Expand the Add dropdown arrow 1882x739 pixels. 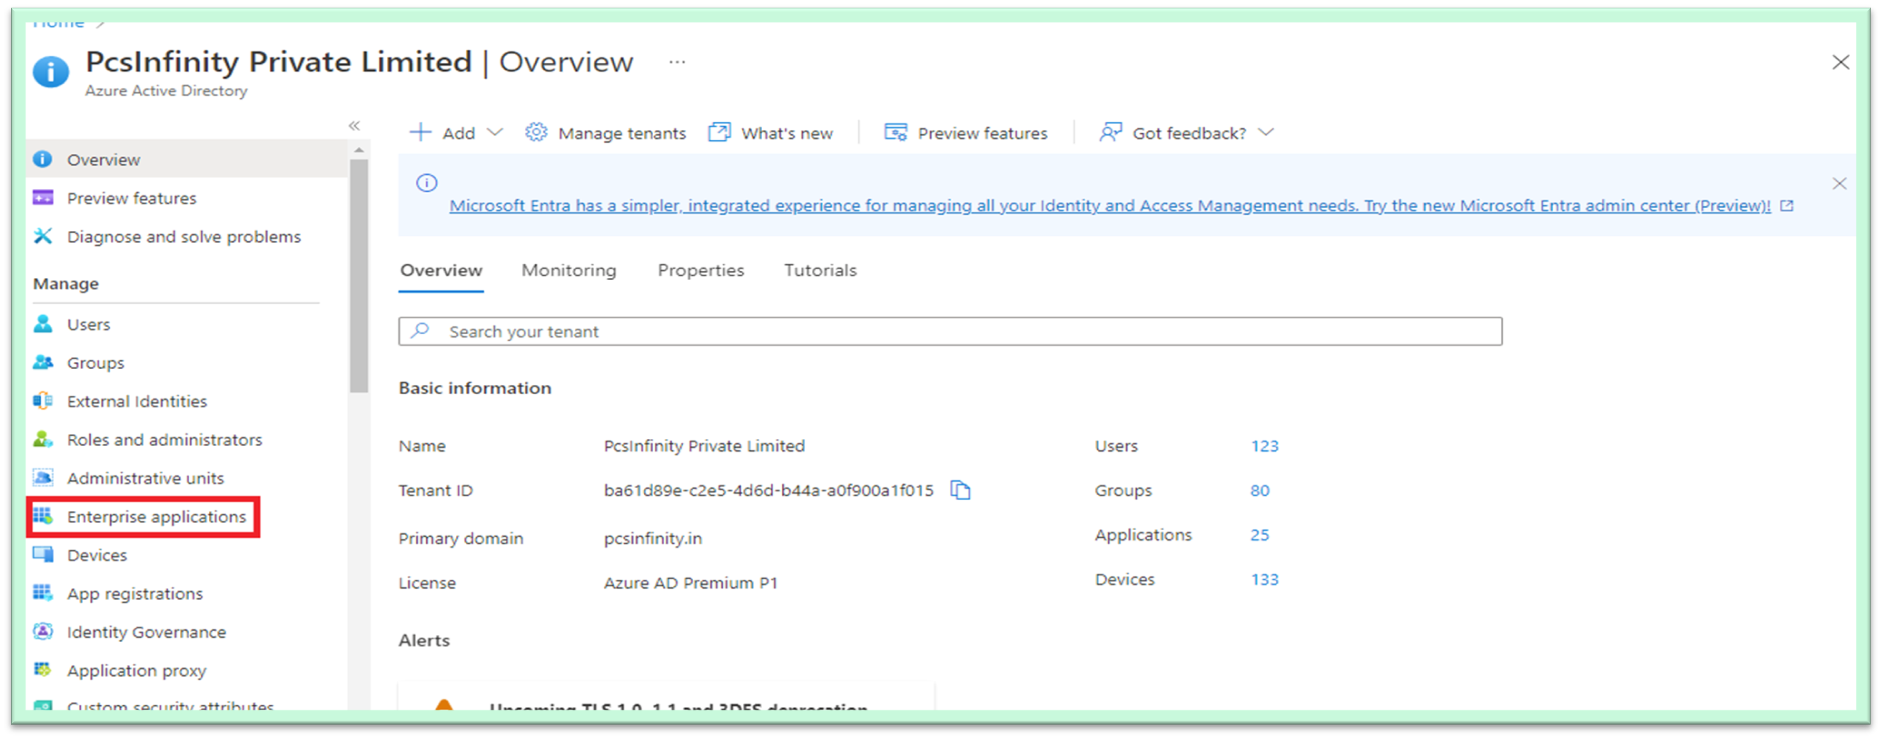494,132
